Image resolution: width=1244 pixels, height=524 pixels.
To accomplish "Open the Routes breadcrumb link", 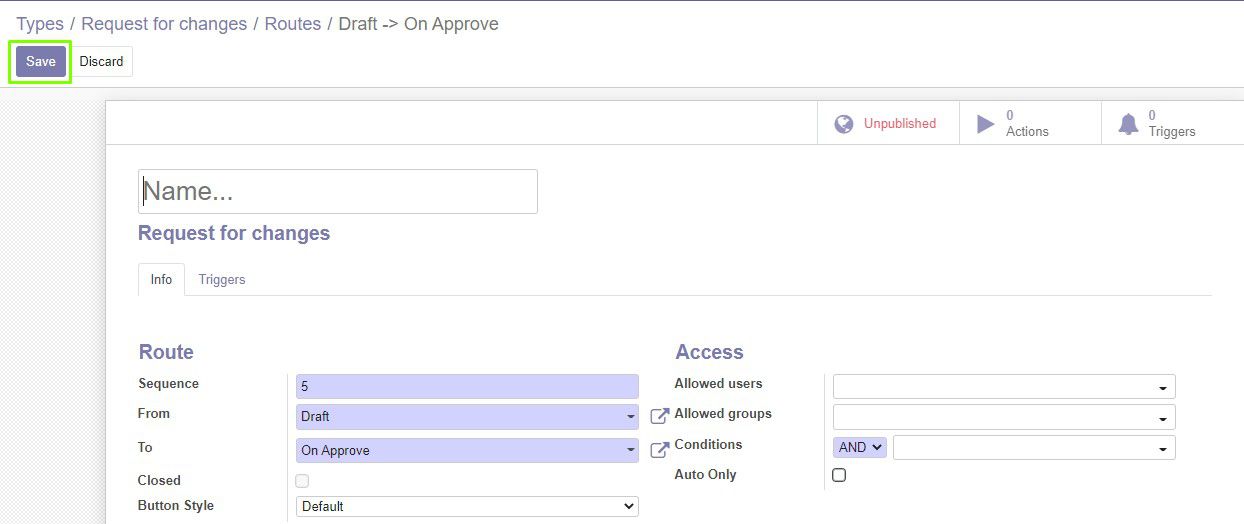I will (293, 24).
